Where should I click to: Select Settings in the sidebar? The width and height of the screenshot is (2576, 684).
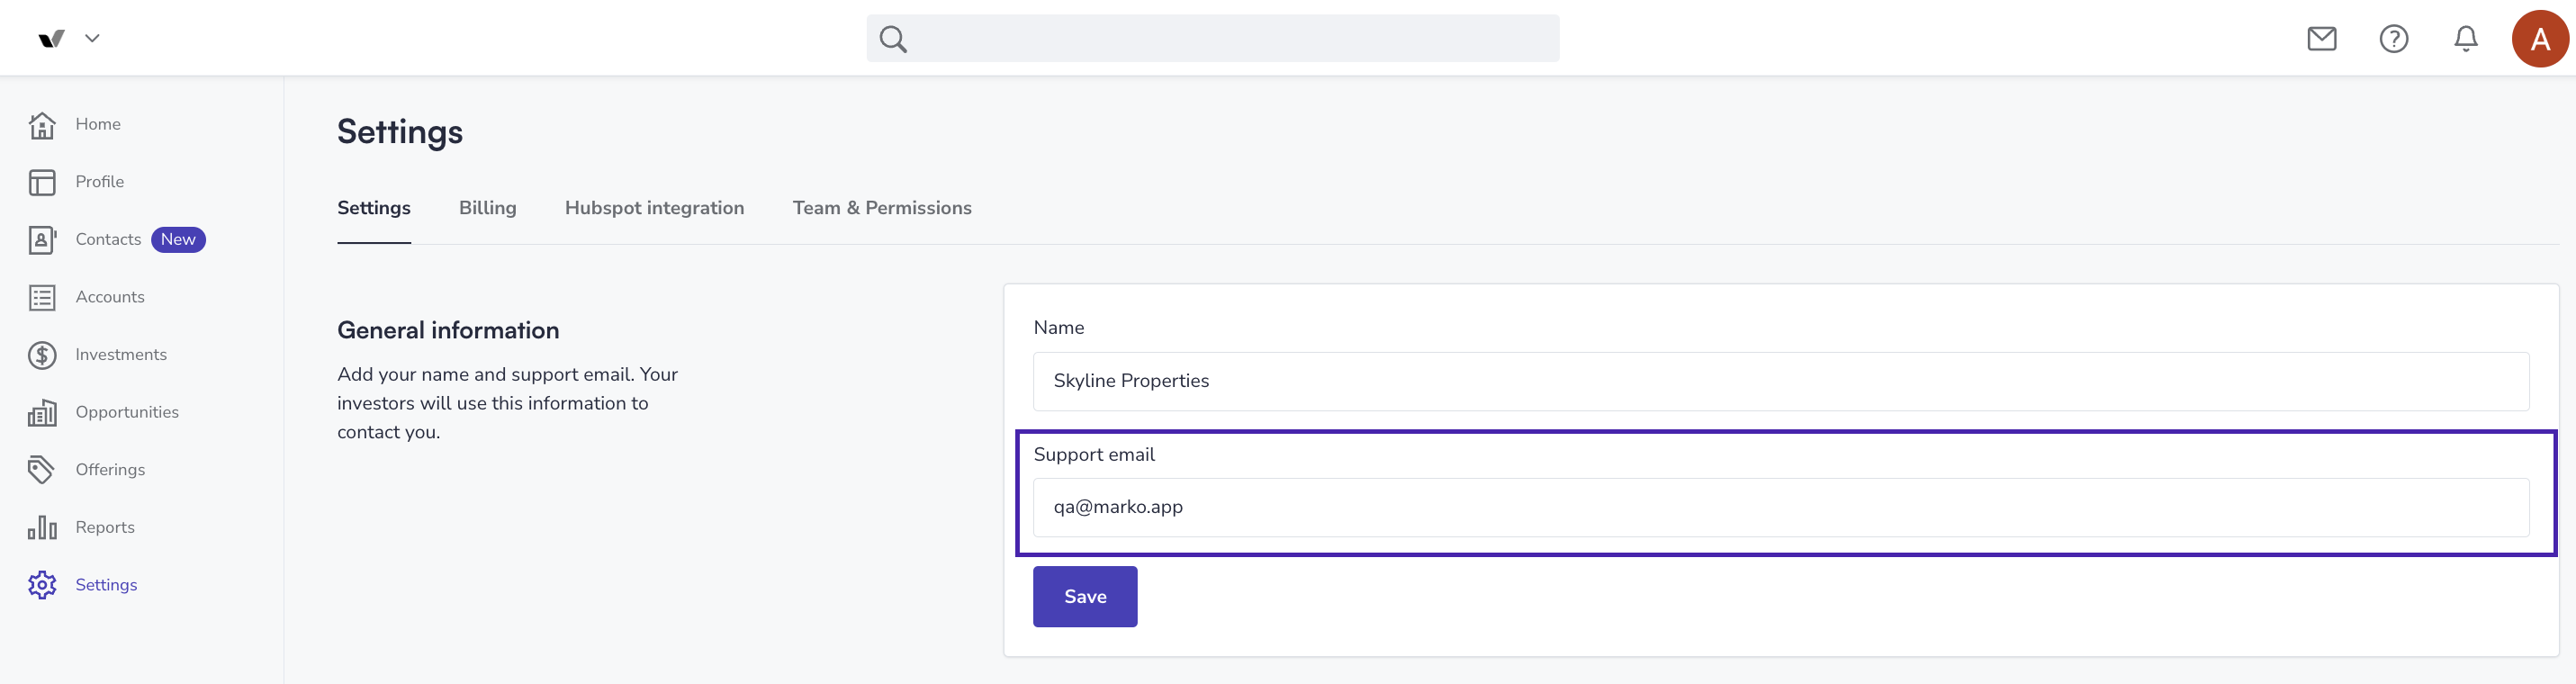click(x=106, y=585)
